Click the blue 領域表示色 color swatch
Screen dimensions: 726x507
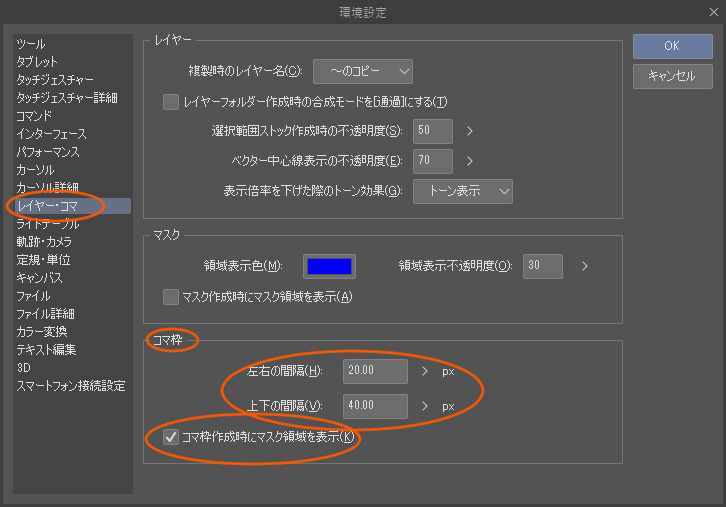[330, 266]
